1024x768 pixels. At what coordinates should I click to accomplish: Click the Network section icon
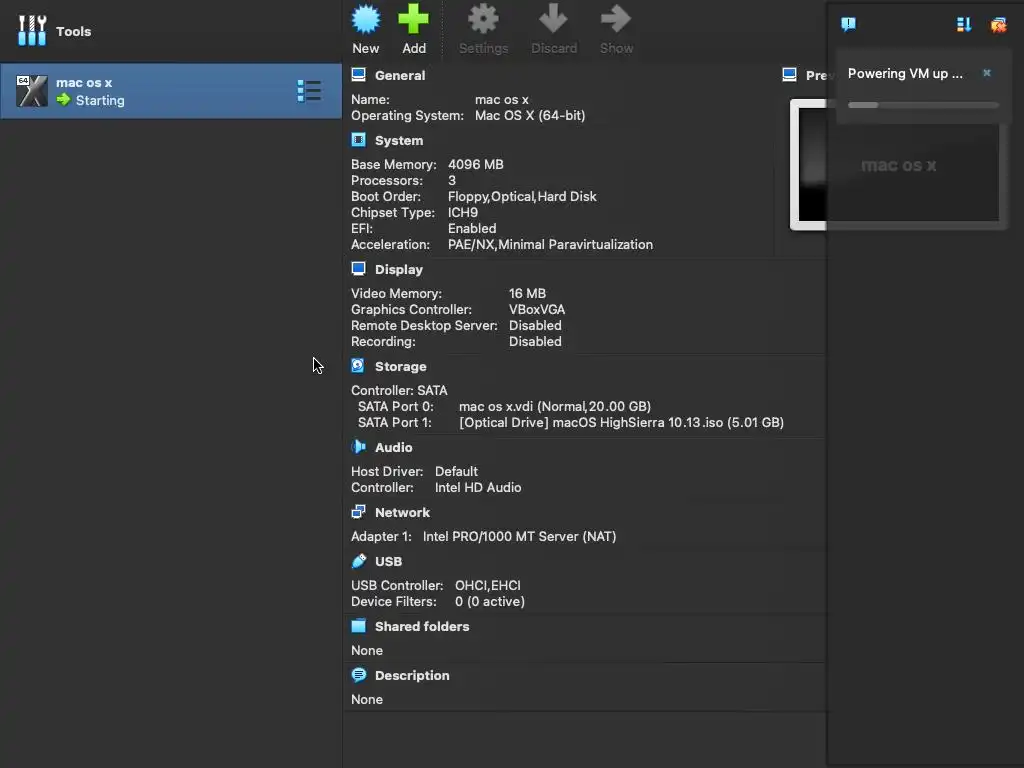coord(359,511)
